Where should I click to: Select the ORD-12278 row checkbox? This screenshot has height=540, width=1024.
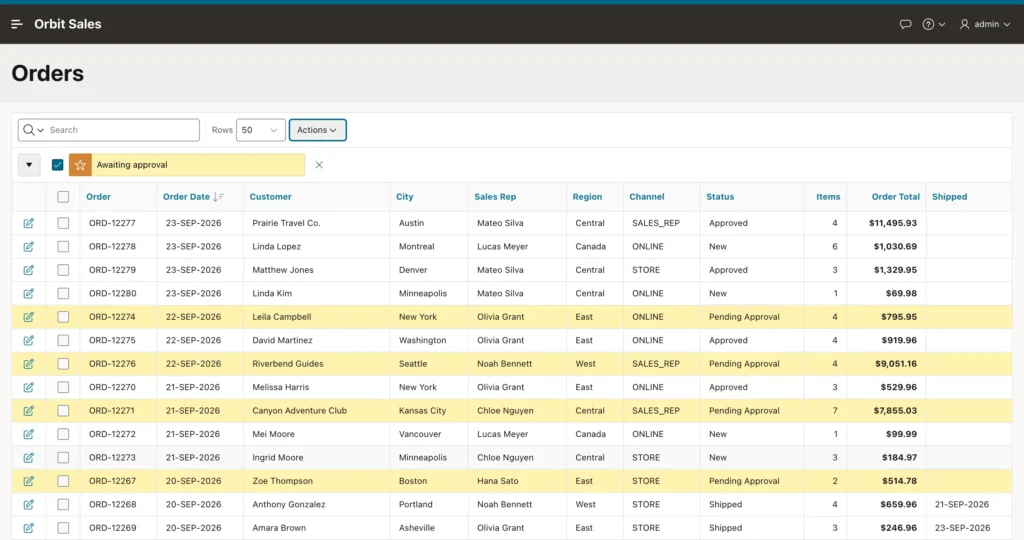coord(63,247)
